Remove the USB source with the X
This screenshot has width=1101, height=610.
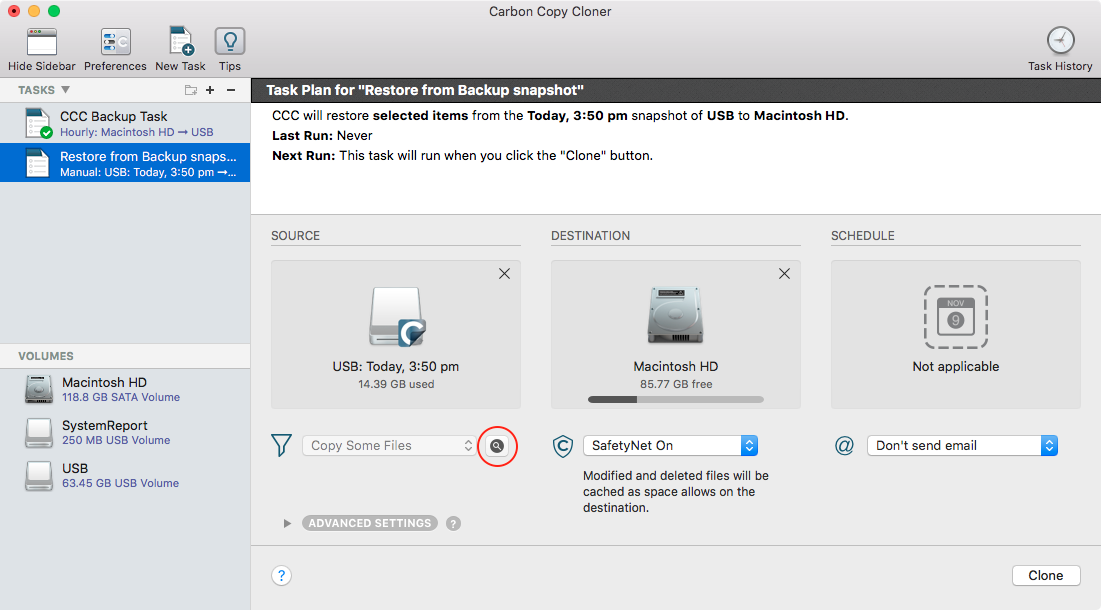[x=504, y=273]
